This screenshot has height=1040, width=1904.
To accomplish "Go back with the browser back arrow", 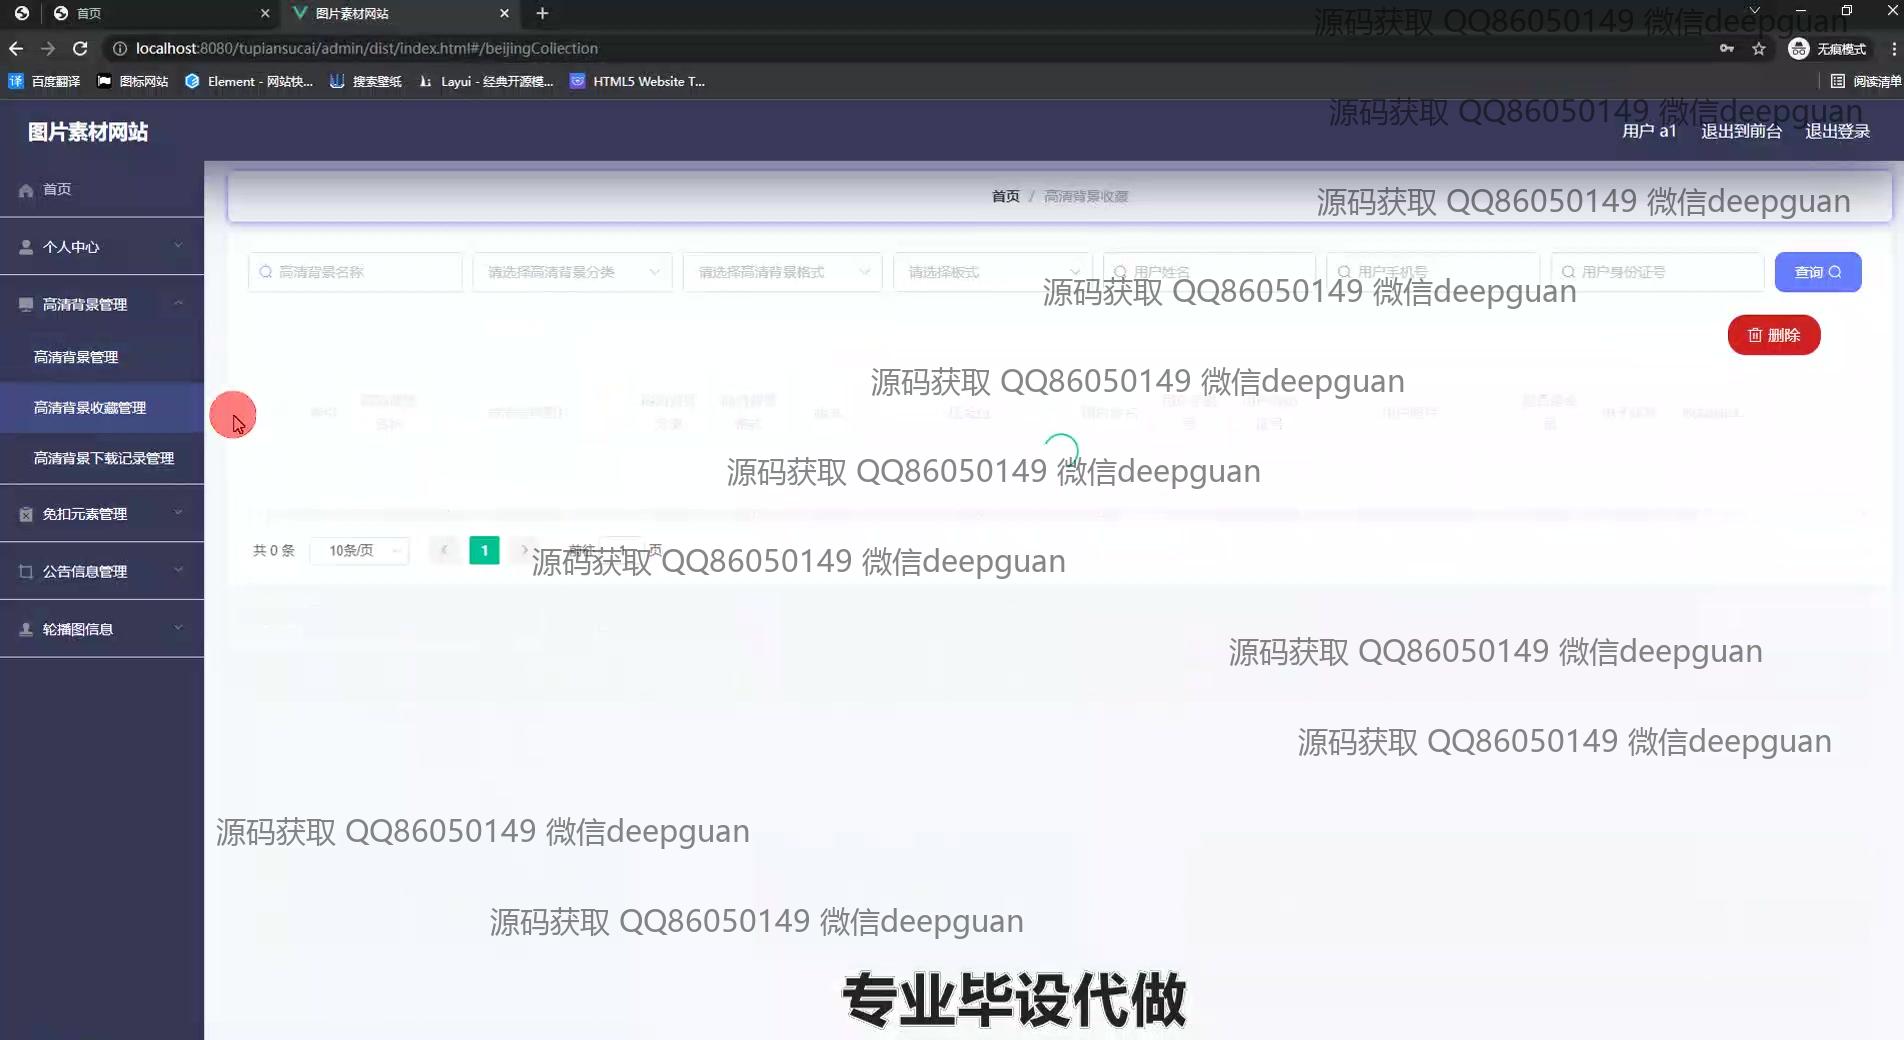I will click(16, 48).
